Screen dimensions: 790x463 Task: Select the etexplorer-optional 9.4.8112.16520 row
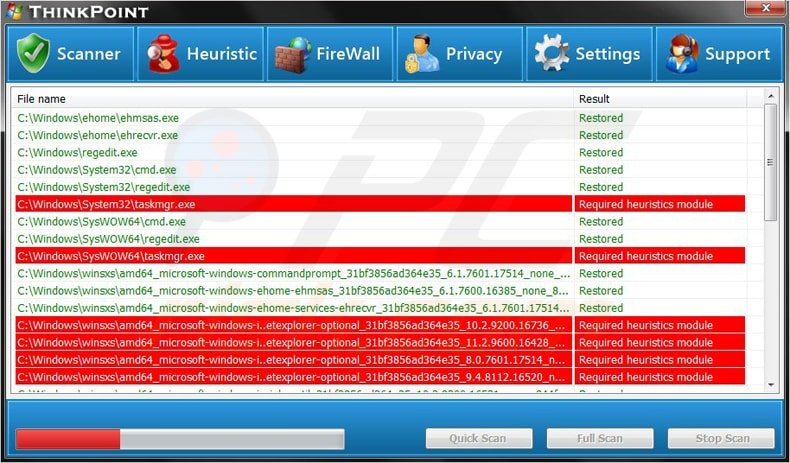click(380, 377)
